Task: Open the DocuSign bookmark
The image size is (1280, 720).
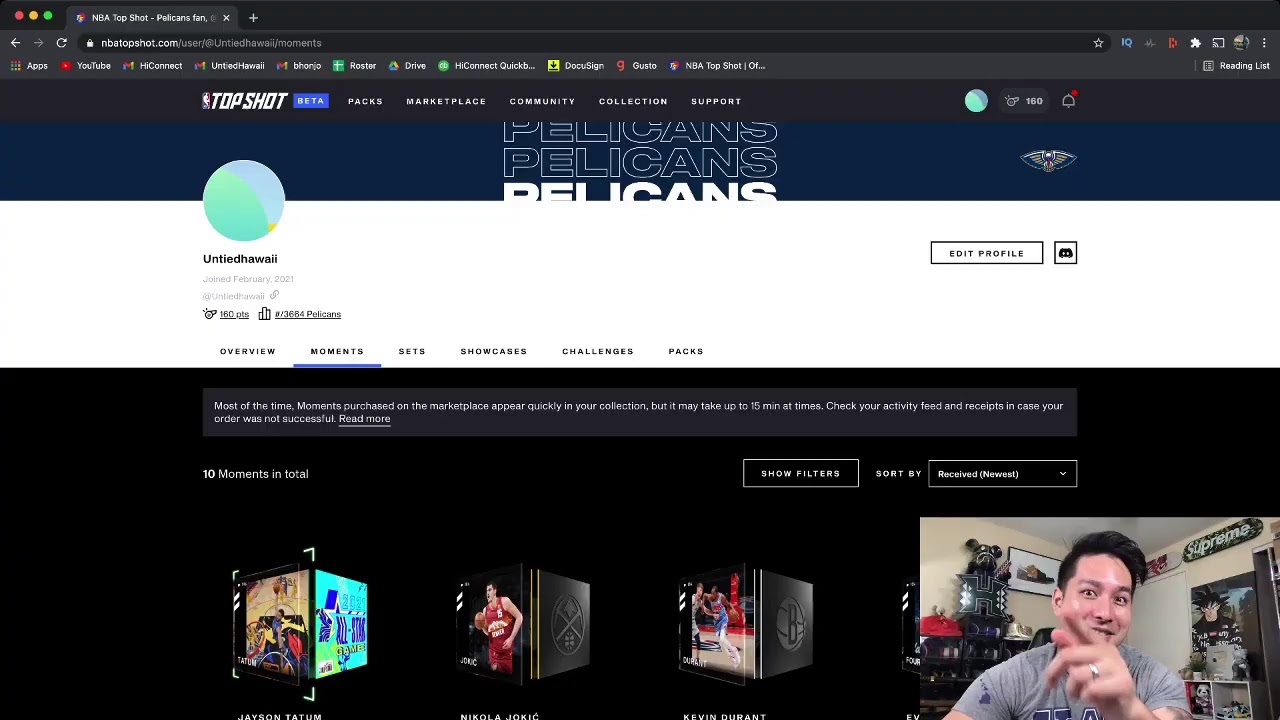Action: [x=576, y=66]
